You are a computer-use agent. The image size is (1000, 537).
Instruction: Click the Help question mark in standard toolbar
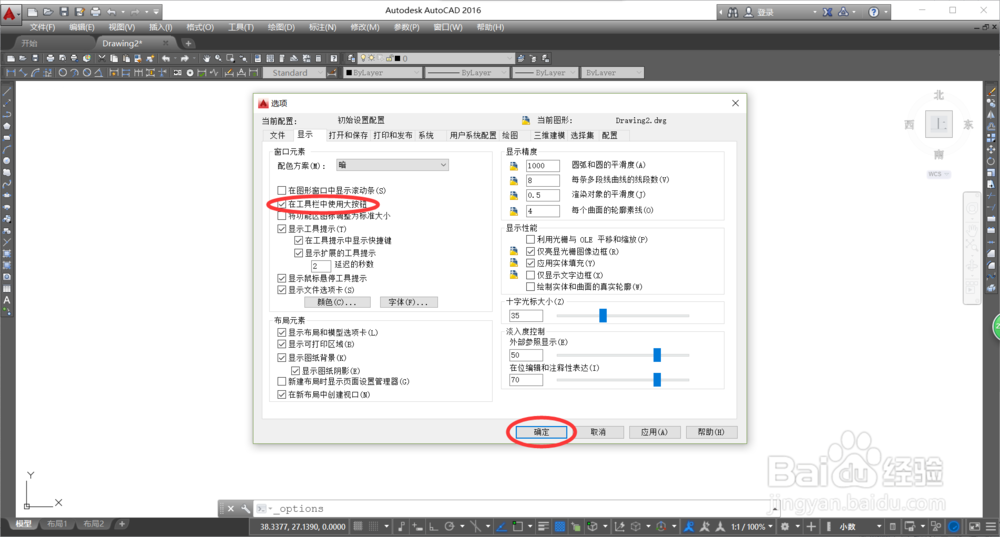pyautogui.click(x=334, y=58)
